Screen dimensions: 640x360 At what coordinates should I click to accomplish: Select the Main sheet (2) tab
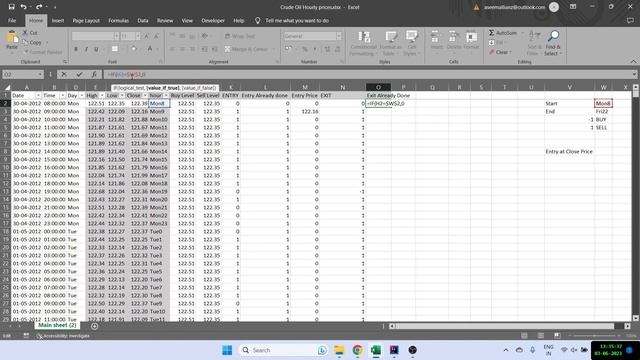pos(57,325)
